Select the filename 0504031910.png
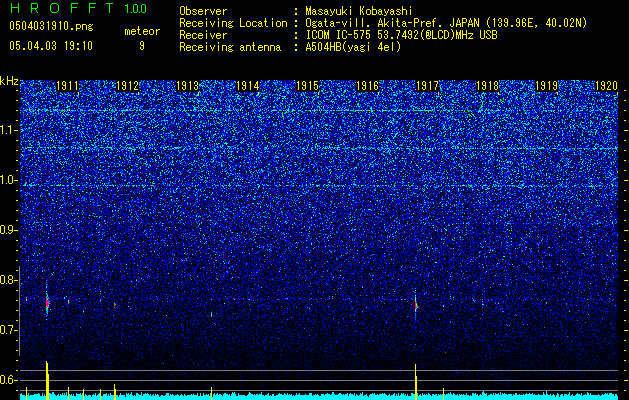Viewport: 629px width, 400px height. coord(51,26)
